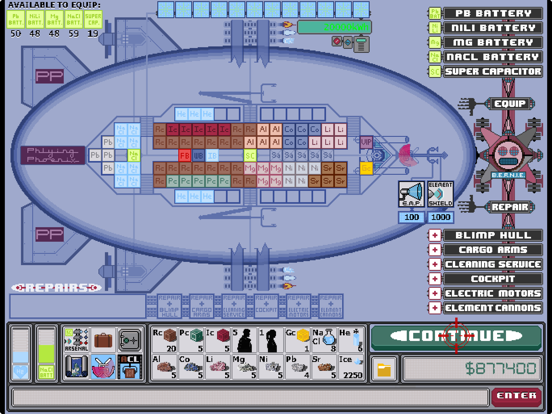The image size is (552, 414).
Task: Select CLEANING SERVICE repair option
Action: point(493,264)
